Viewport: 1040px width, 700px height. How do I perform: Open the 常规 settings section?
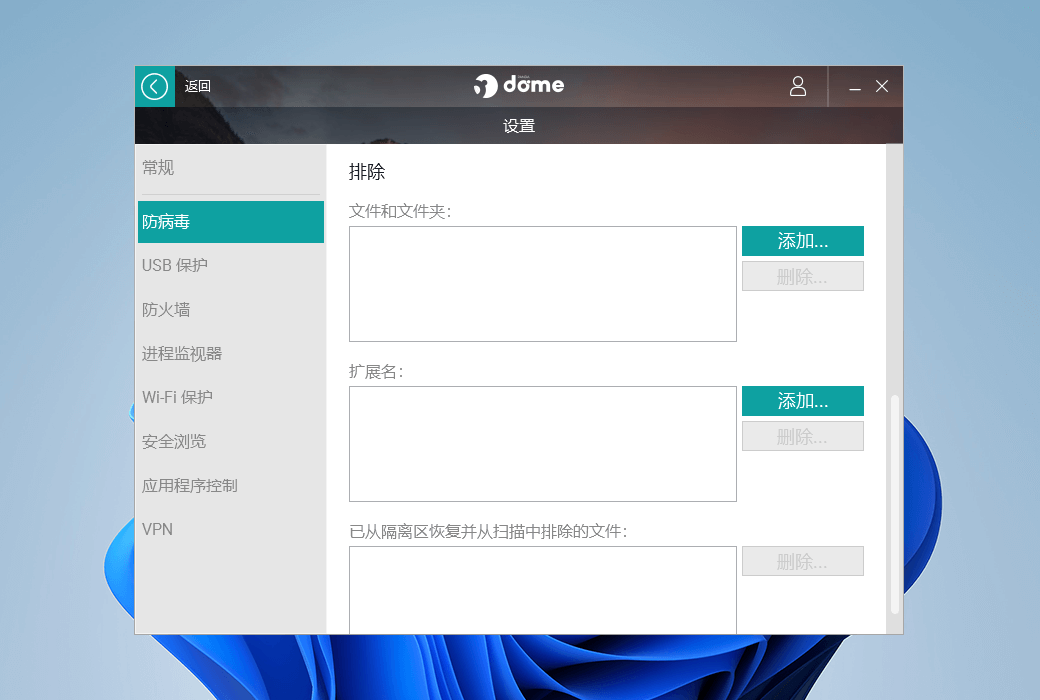158,168
